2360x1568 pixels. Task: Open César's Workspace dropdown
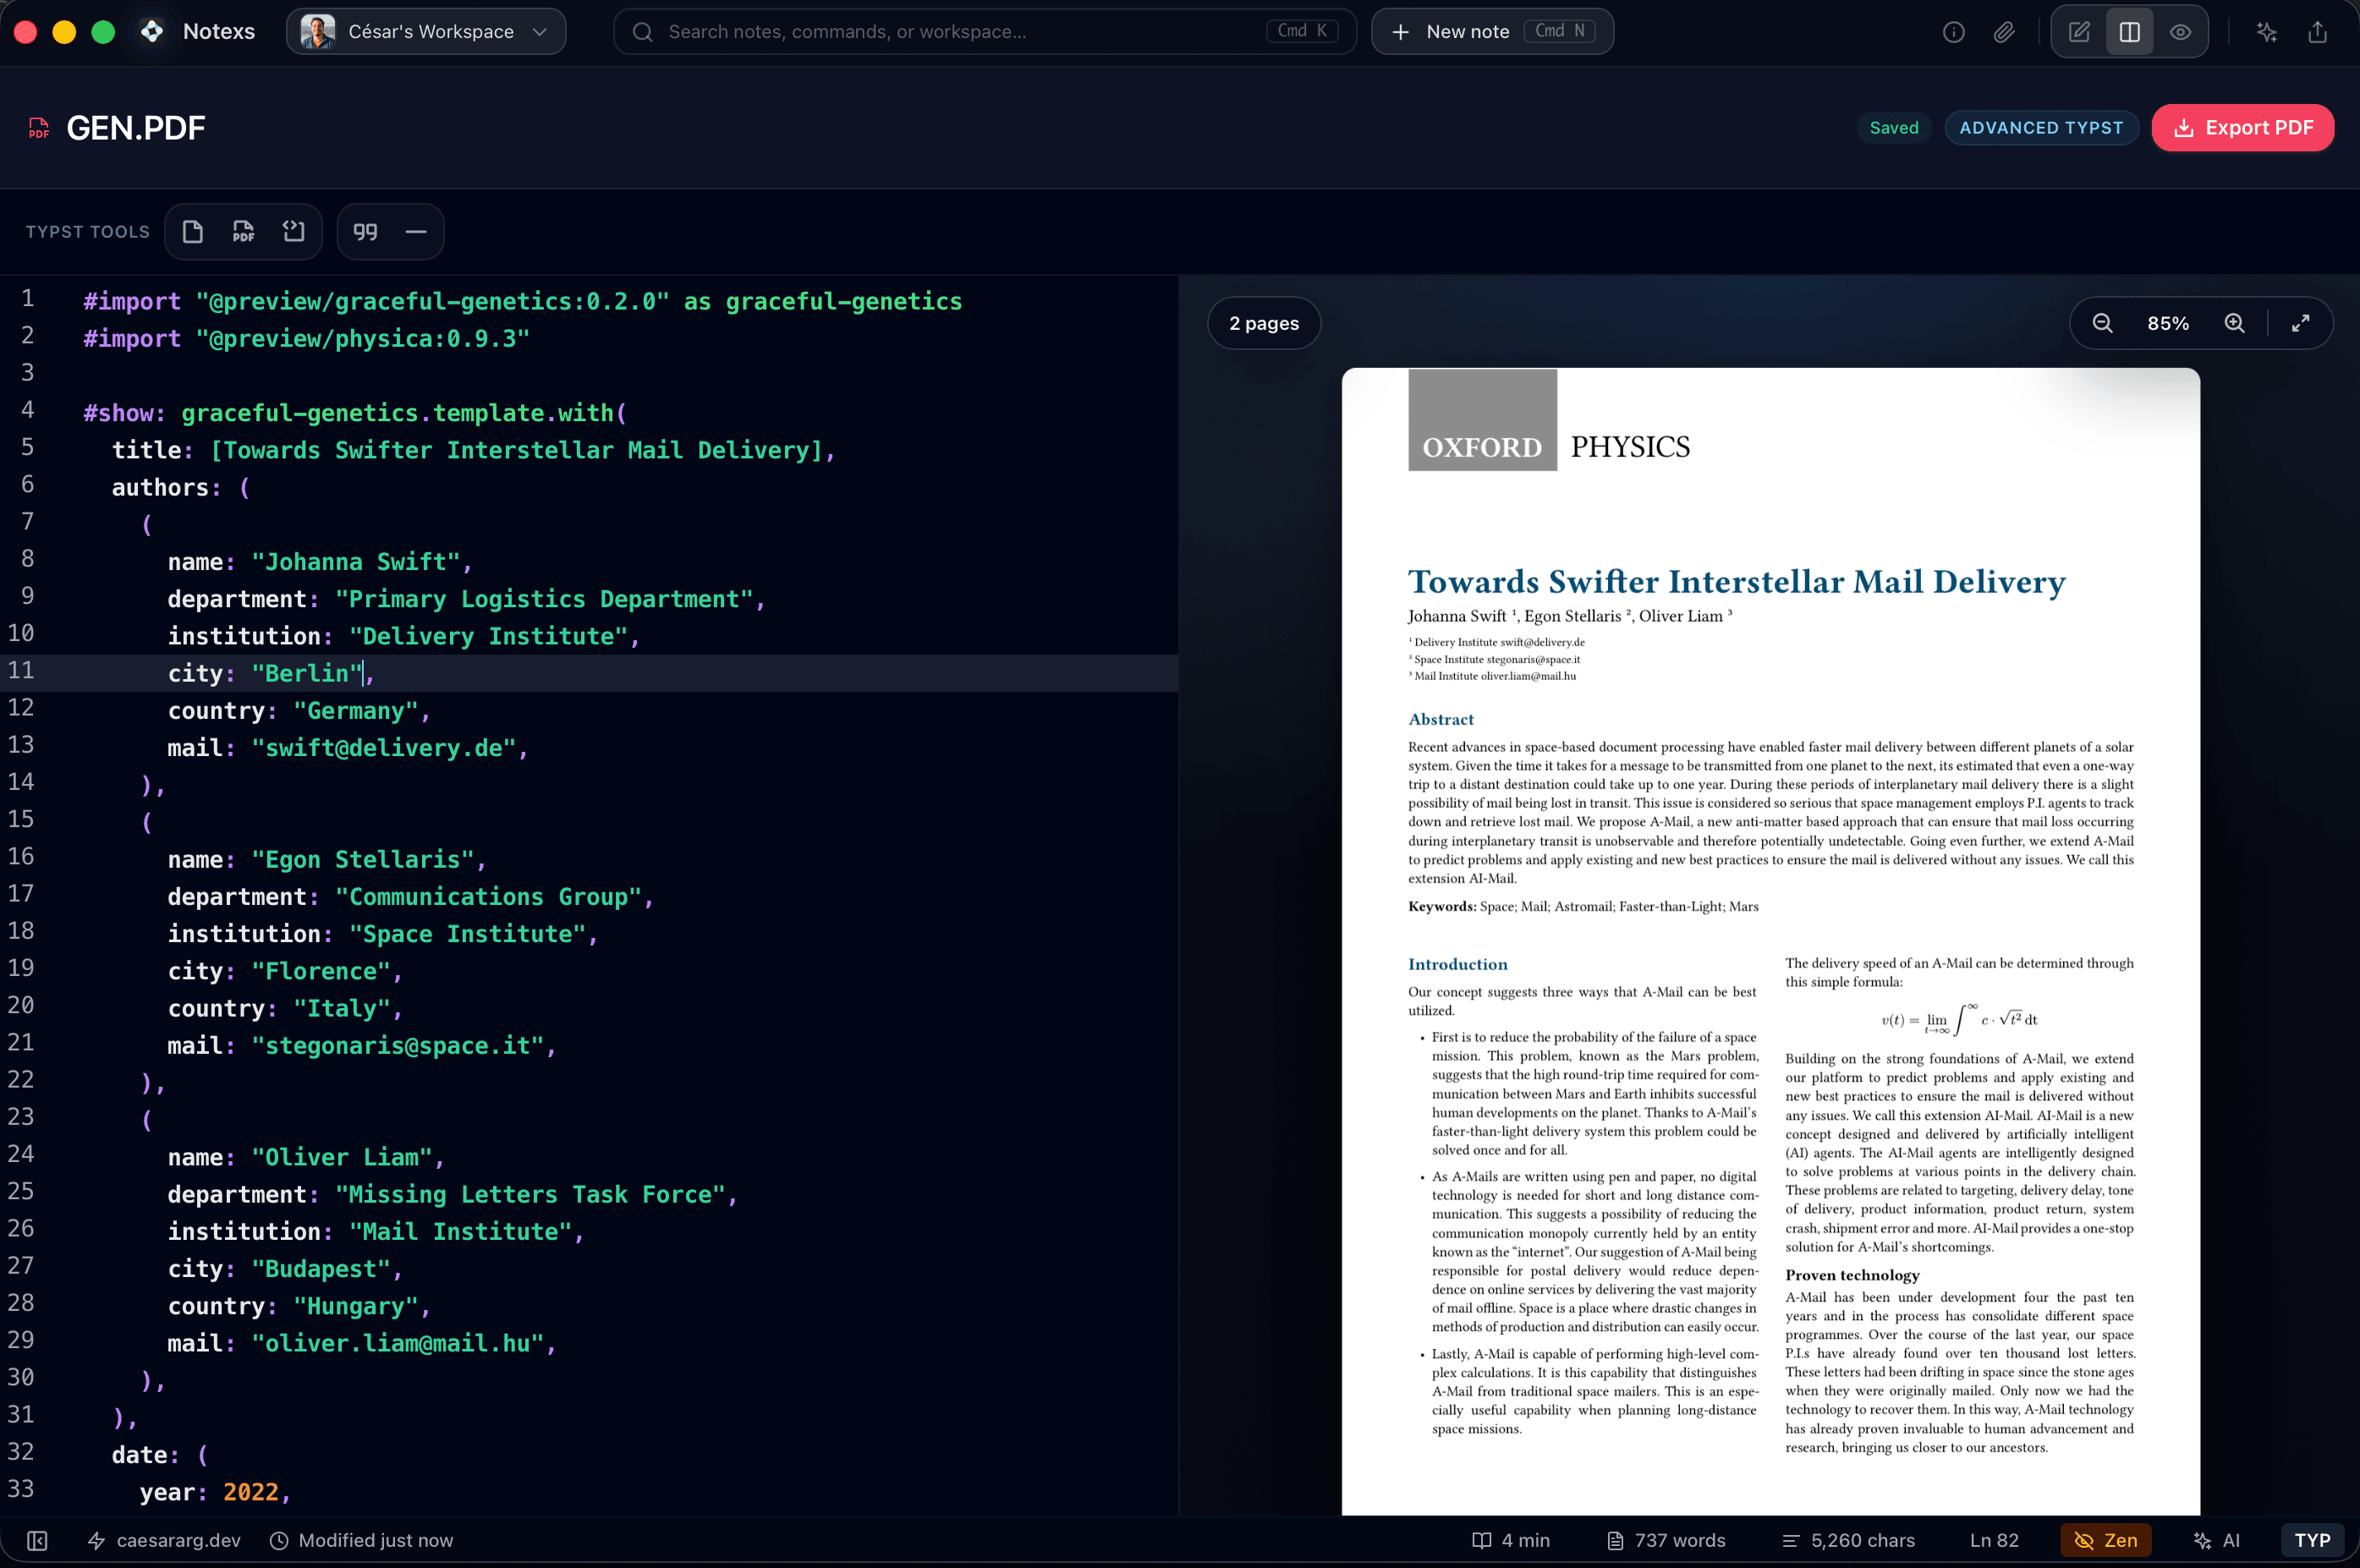[426, 31]
